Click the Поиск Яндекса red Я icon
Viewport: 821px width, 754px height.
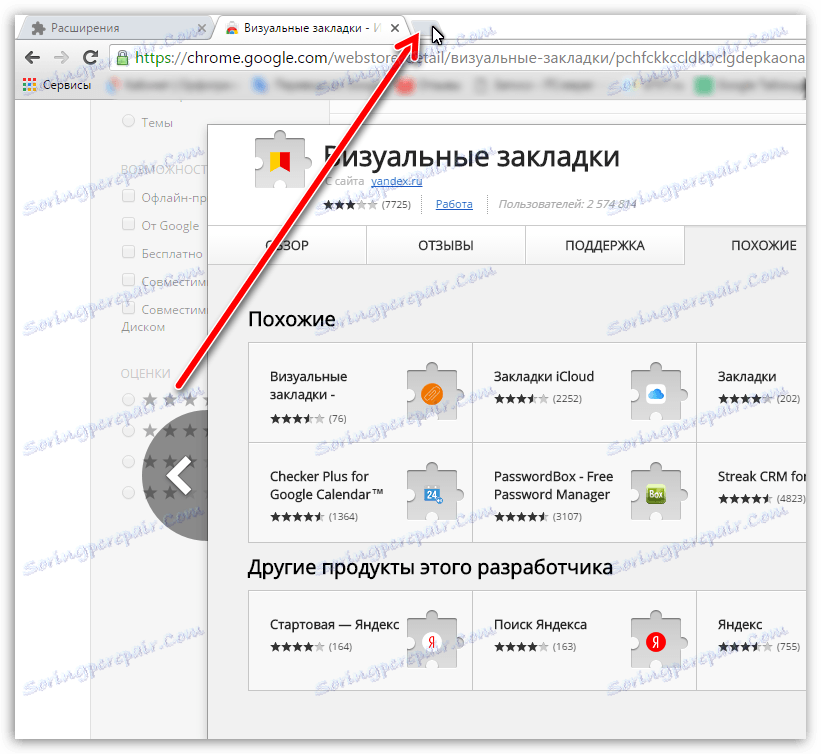coord(656,641)
